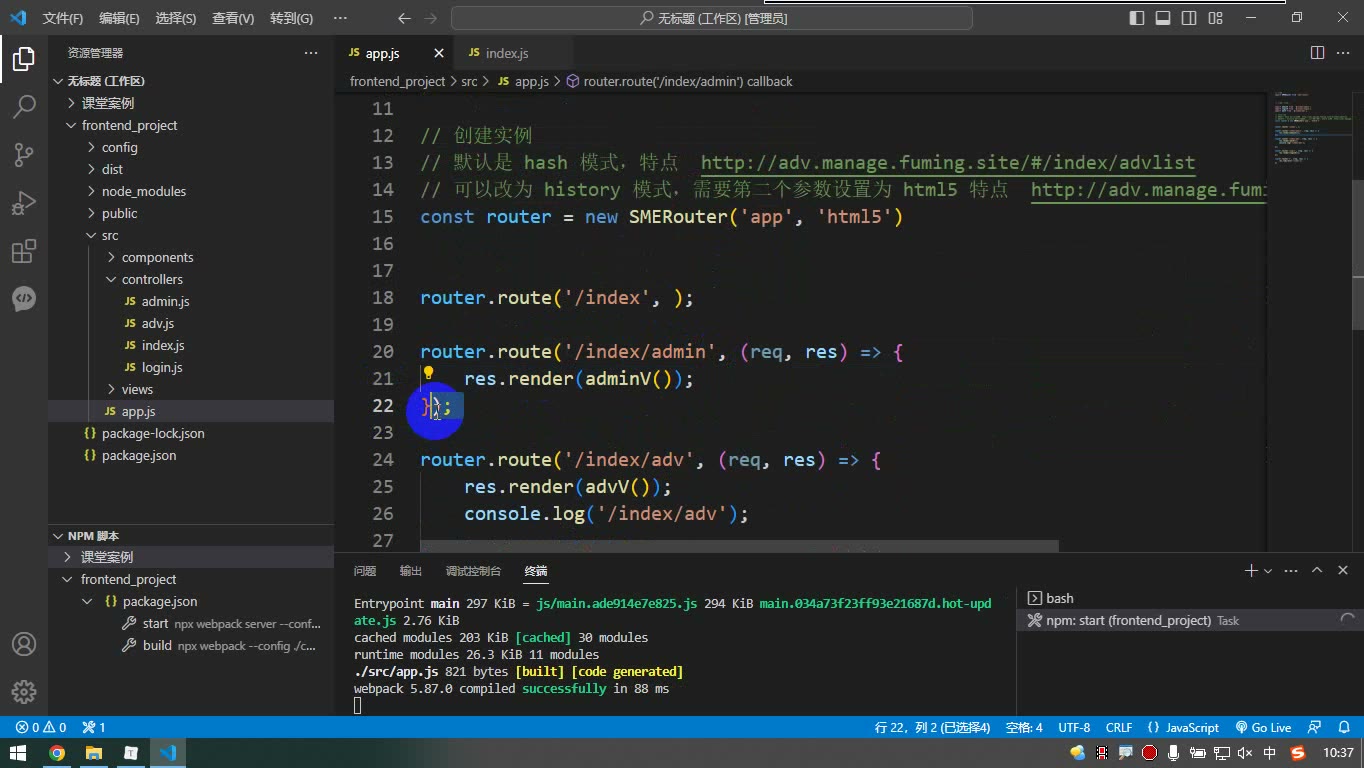Click Go Live in status bar

tap(1263, 727)
